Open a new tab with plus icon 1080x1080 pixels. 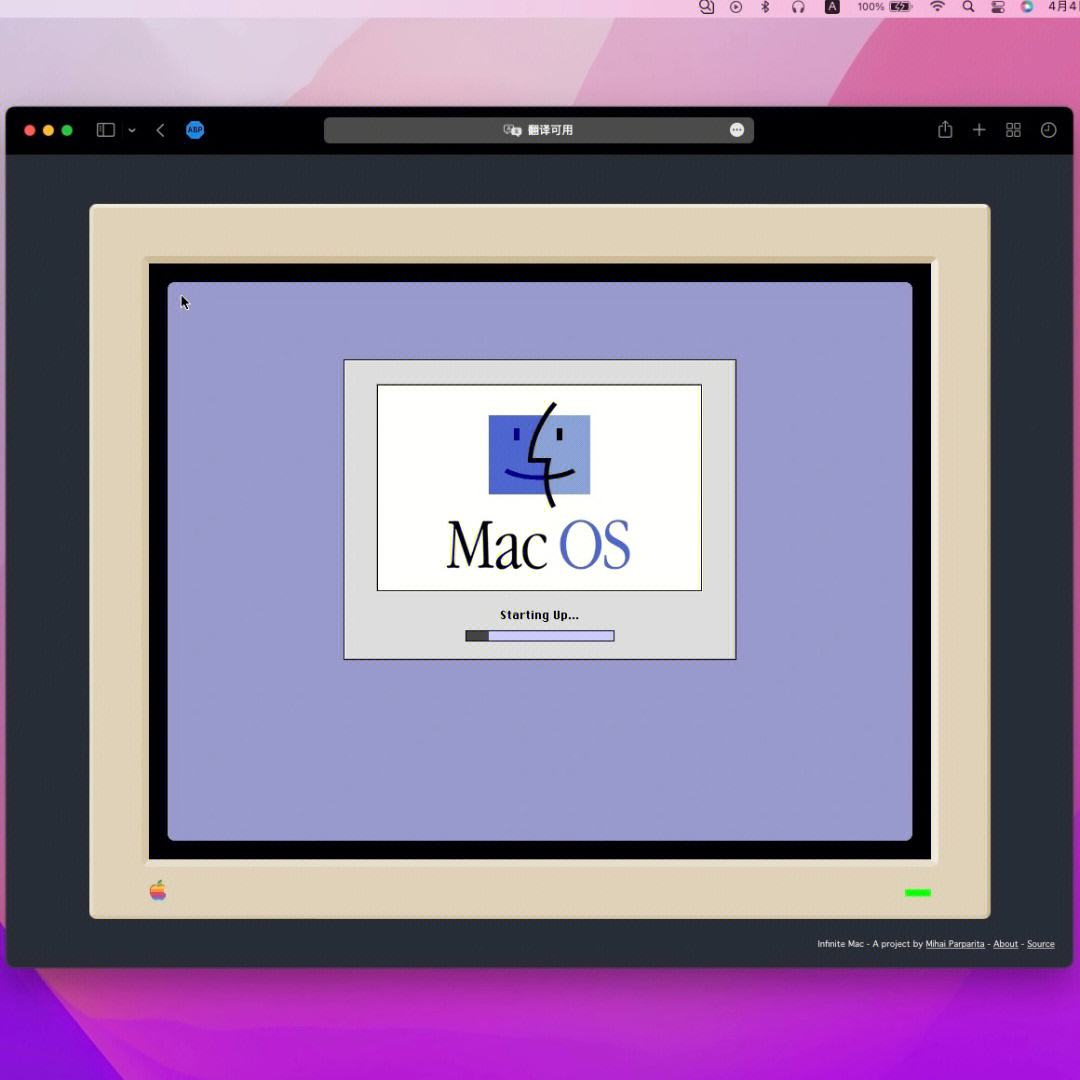coord(979,130)
